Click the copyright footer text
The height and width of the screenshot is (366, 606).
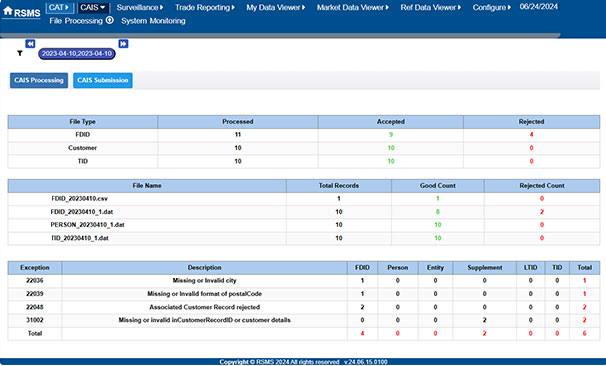[x=303, y=362]
